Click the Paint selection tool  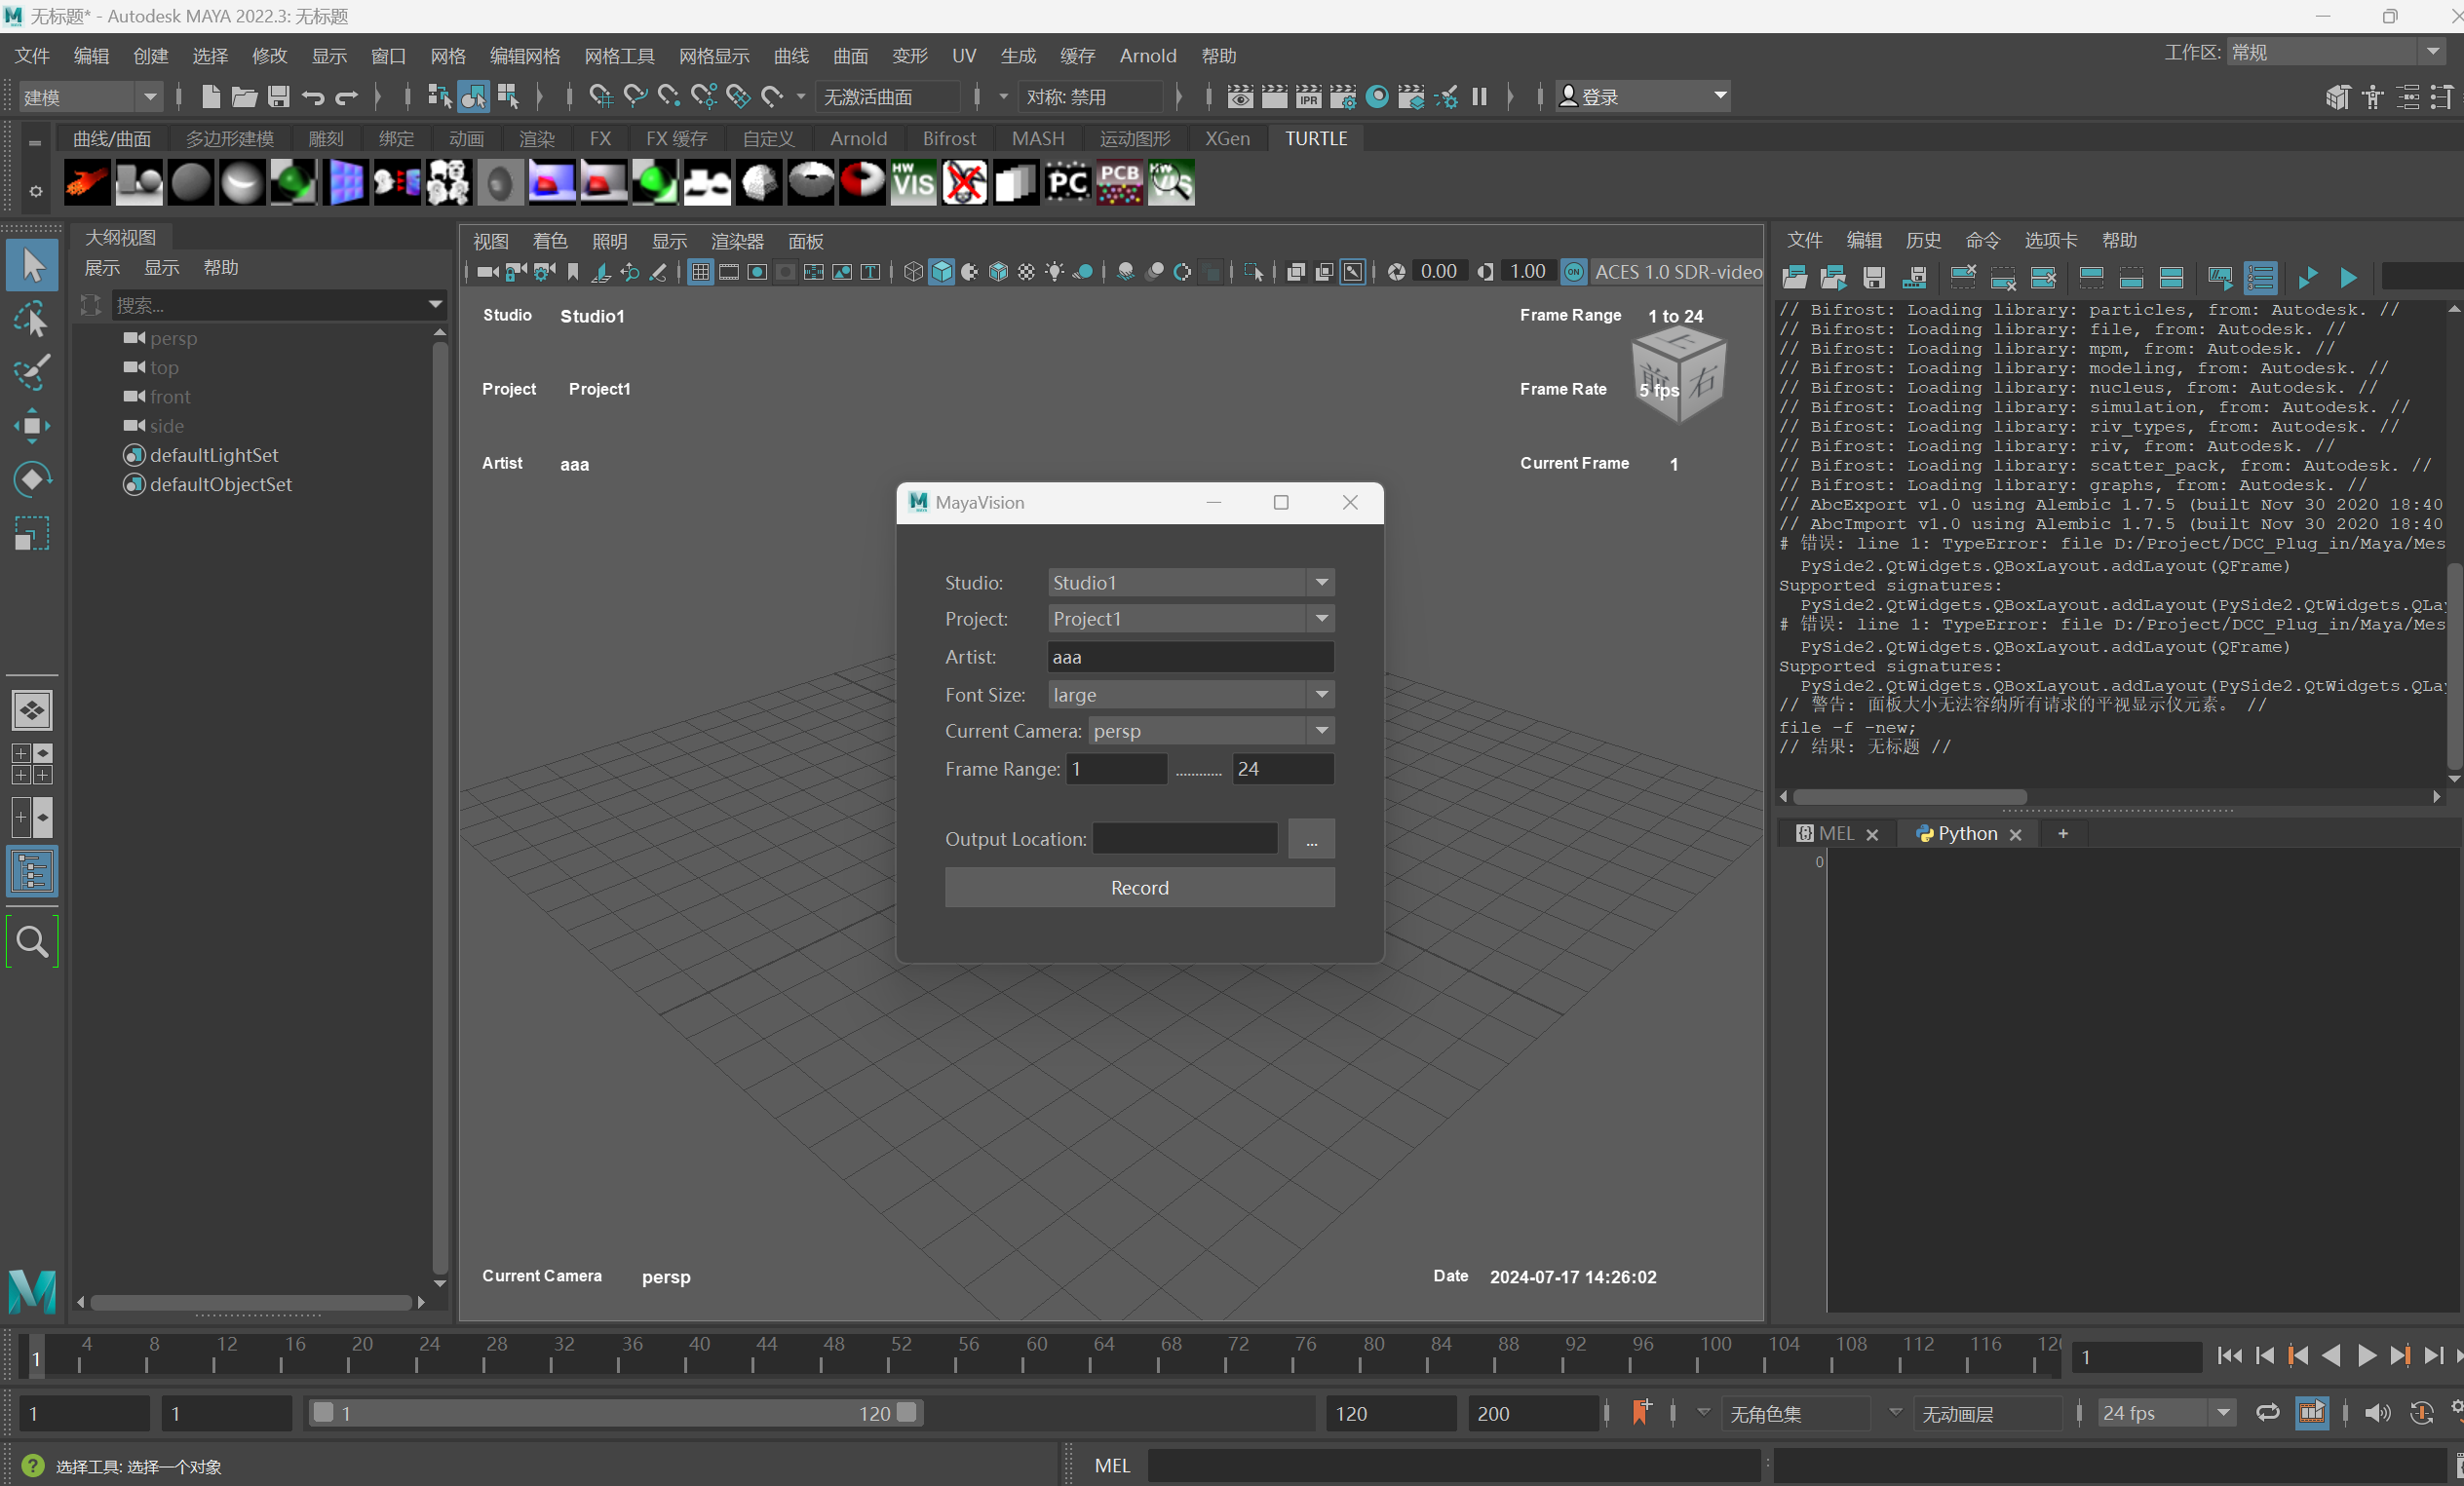[x=32, y=373]
